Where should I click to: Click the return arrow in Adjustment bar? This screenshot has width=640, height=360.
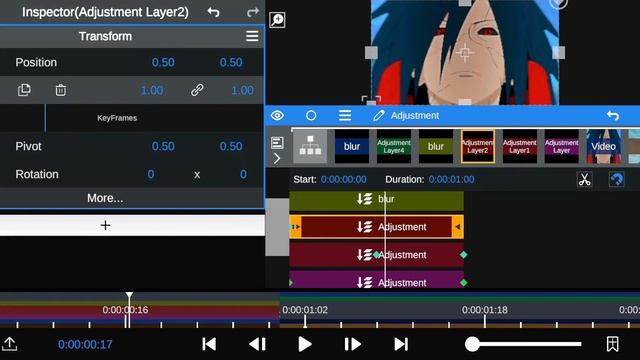pos(613,116)
